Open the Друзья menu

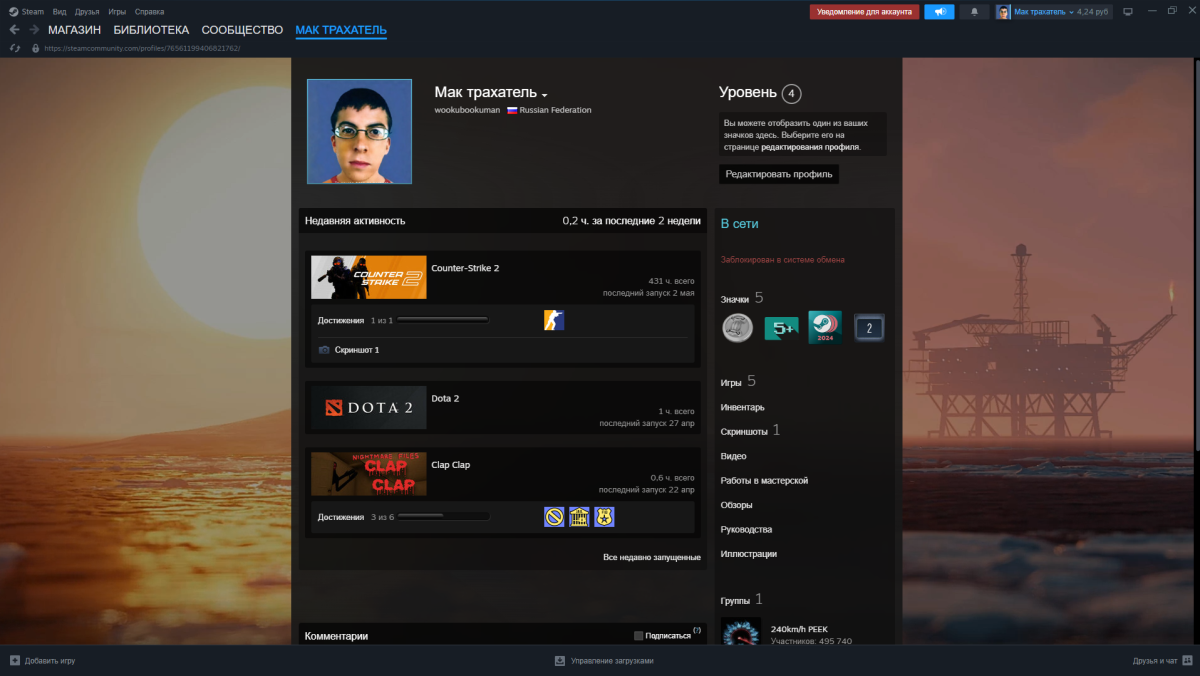click(87, 12)
